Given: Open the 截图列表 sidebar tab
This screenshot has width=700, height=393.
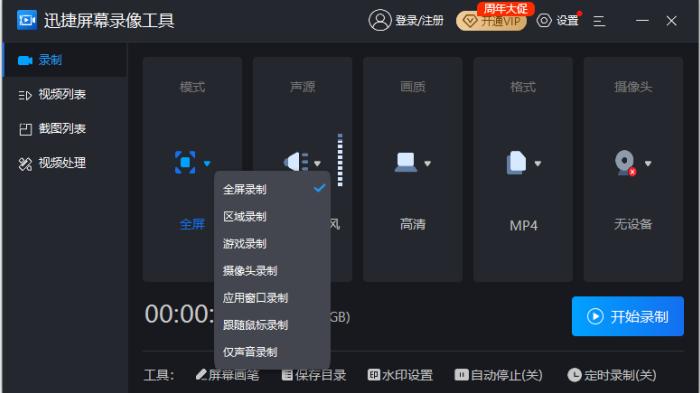Looking at the screenshot, I should [x=65, y=129].
